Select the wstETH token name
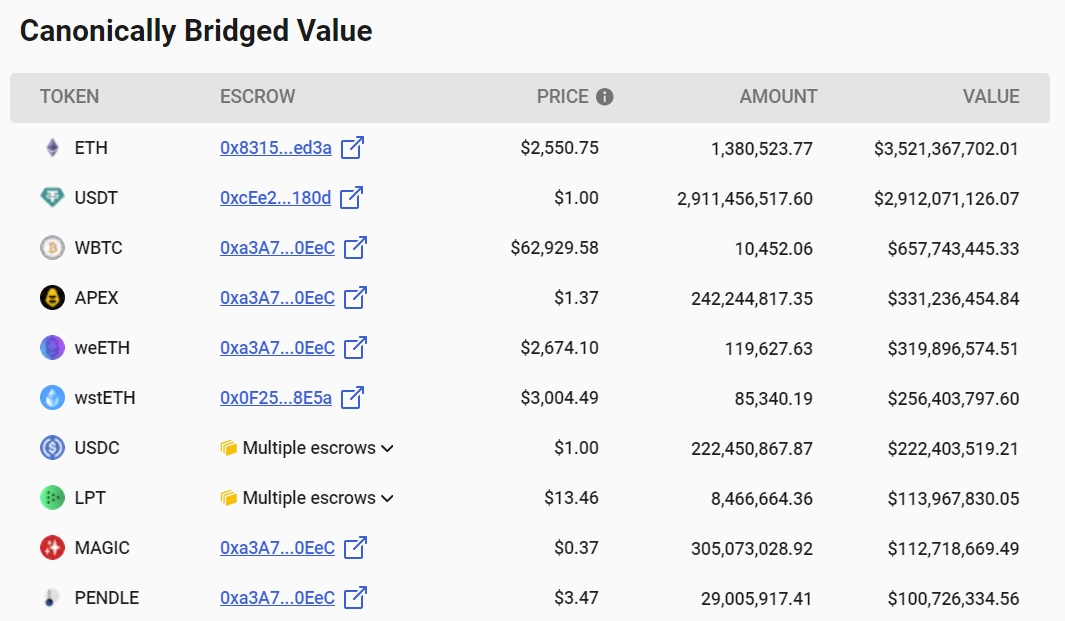 coord(105,397)
